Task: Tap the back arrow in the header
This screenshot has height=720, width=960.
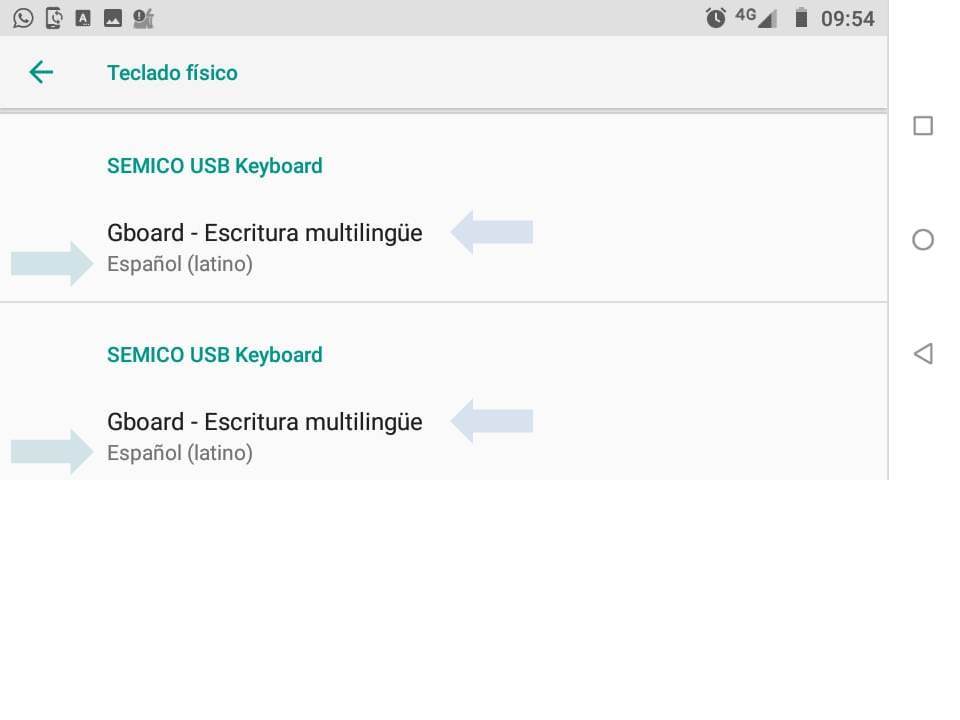Action: coord(41,72)
